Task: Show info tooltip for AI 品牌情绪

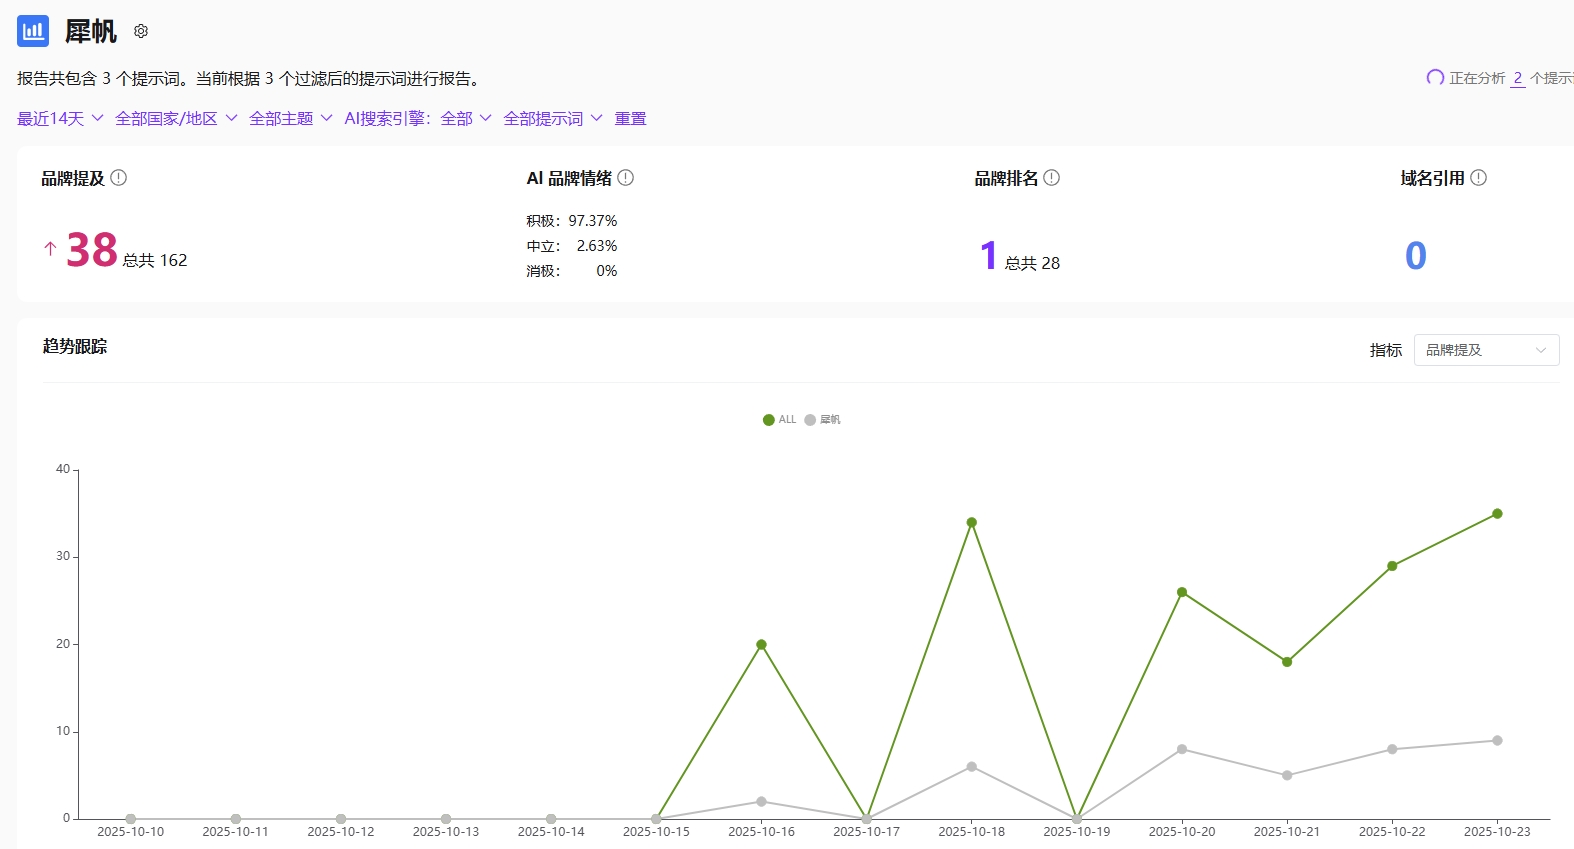Action: tap(626, 178)
